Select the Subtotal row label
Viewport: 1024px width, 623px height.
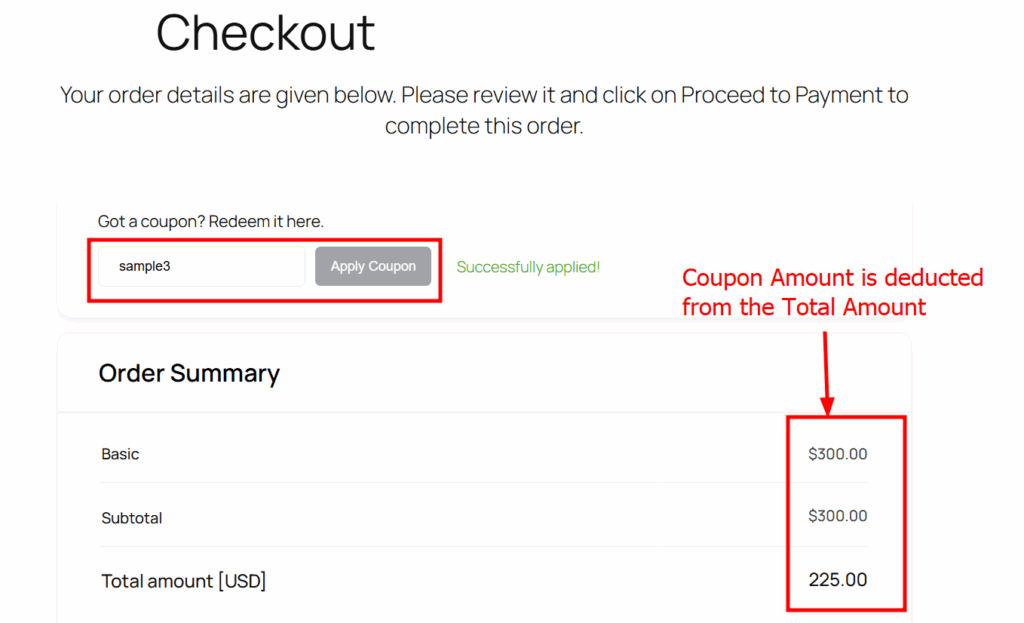tap(131, 518)
